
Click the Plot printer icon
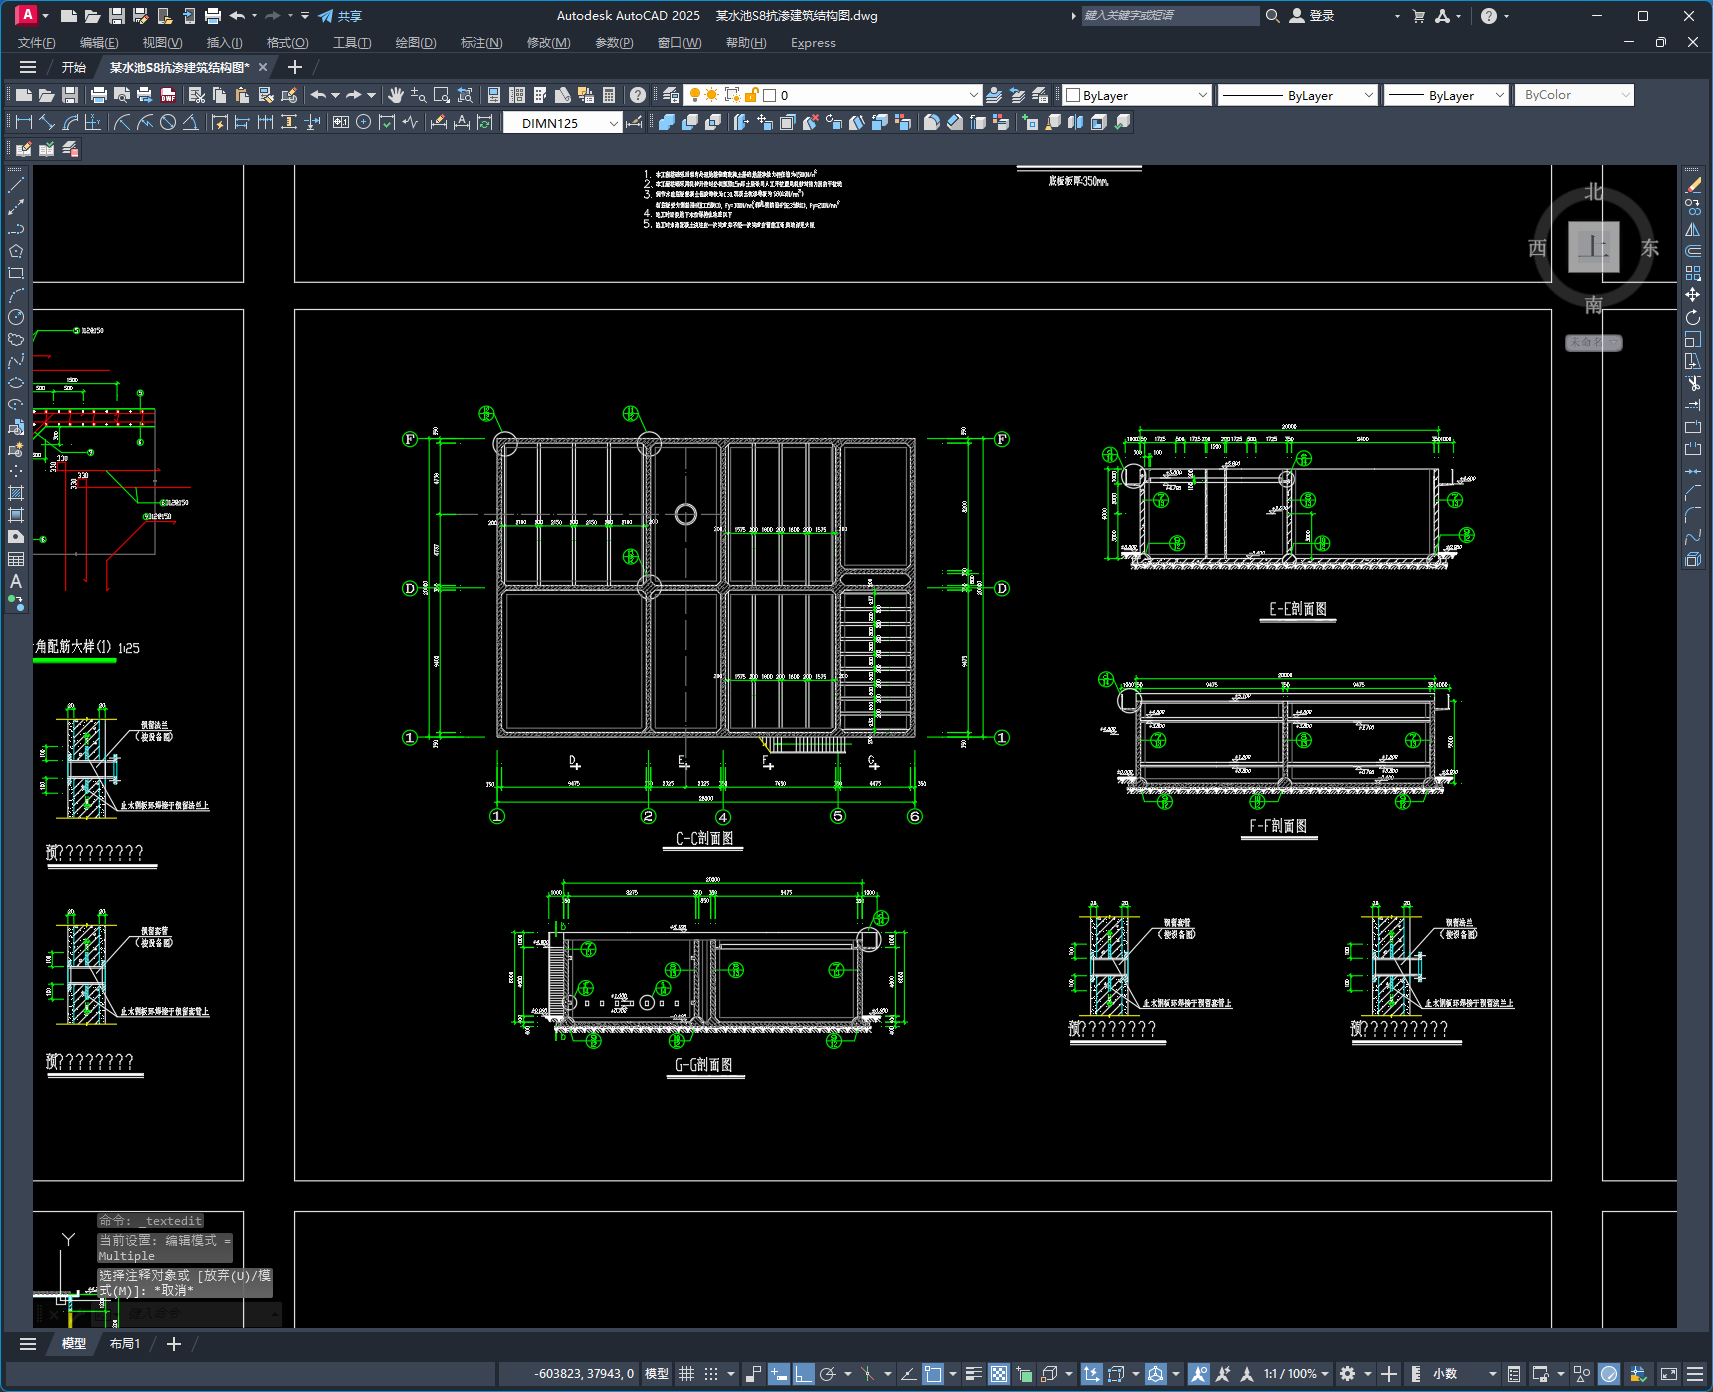(98, 95)
